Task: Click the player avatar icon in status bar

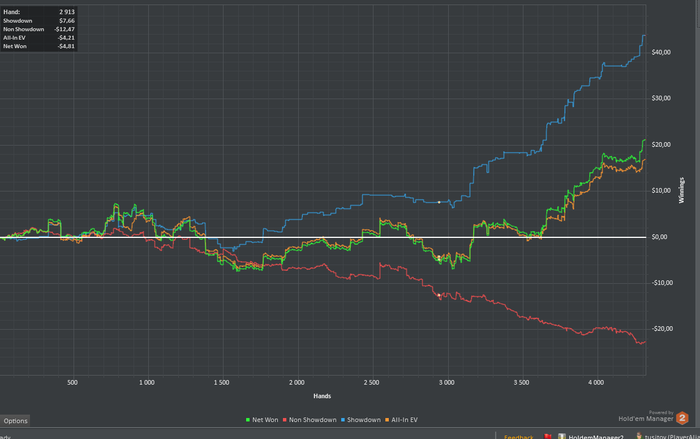Action: tap(639, 436)
